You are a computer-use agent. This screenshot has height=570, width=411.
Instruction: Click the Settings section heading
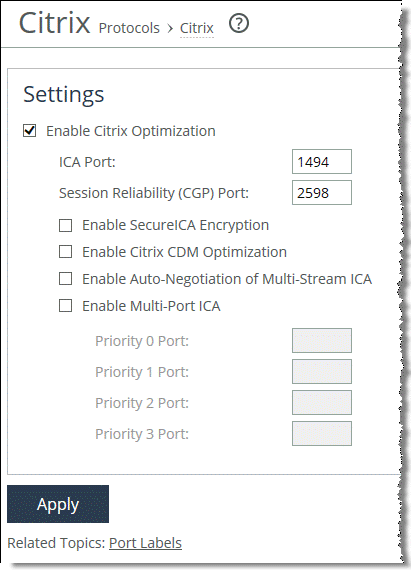click(x=64, y=95)
